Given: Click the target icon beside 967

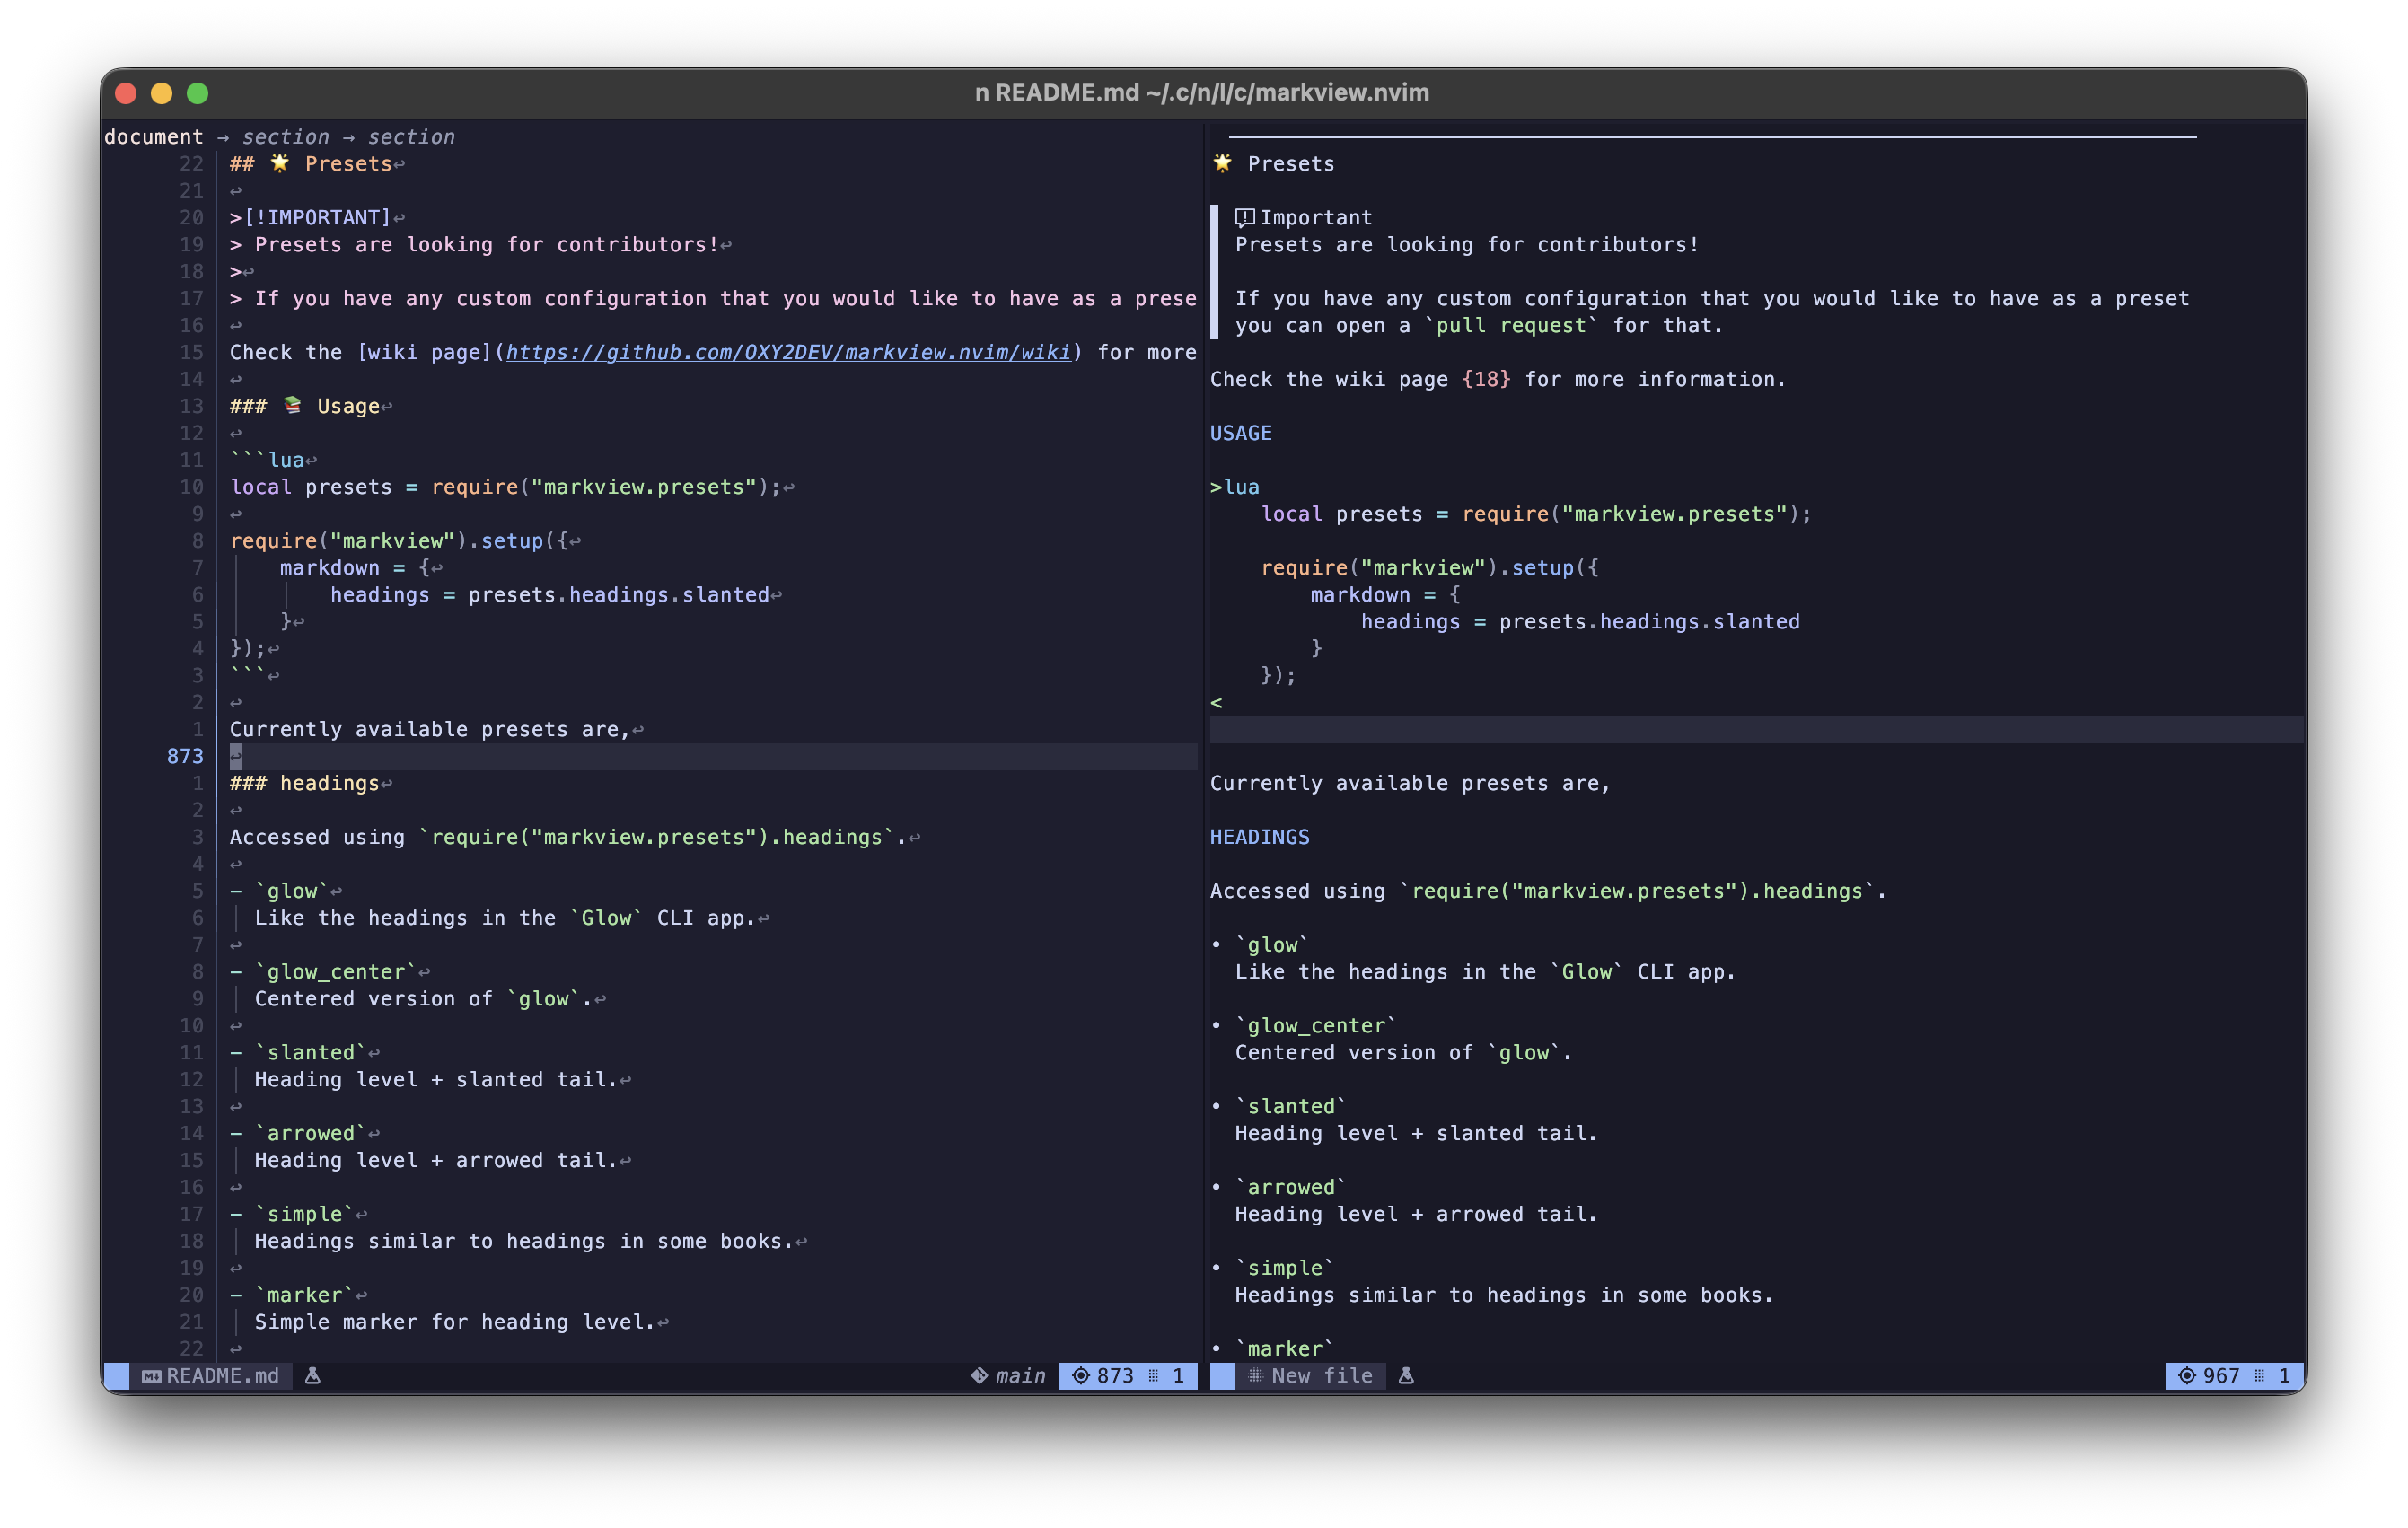Looking at the screenshot, I should point(2186,1376).
